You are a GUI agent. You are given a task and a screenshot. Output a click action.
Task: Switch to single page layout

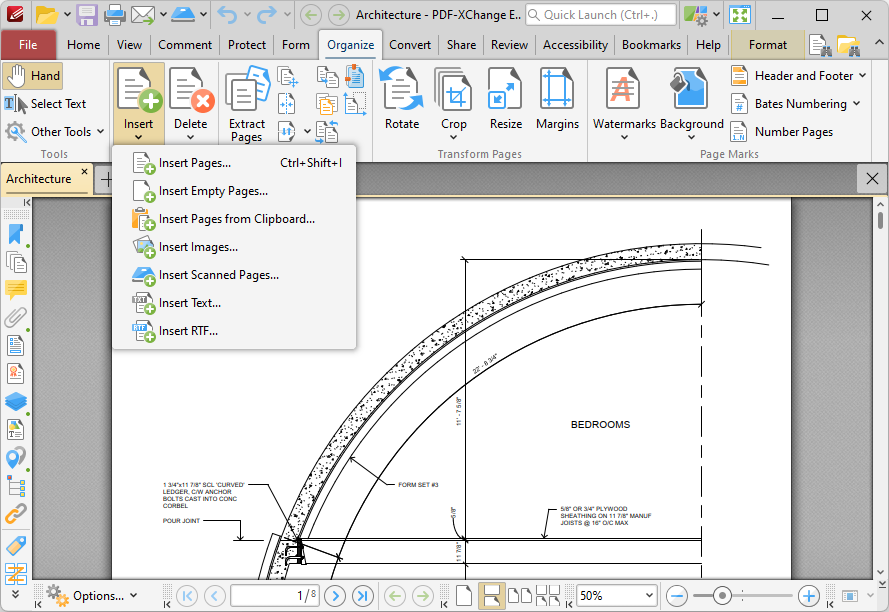(x=464, y=596)
